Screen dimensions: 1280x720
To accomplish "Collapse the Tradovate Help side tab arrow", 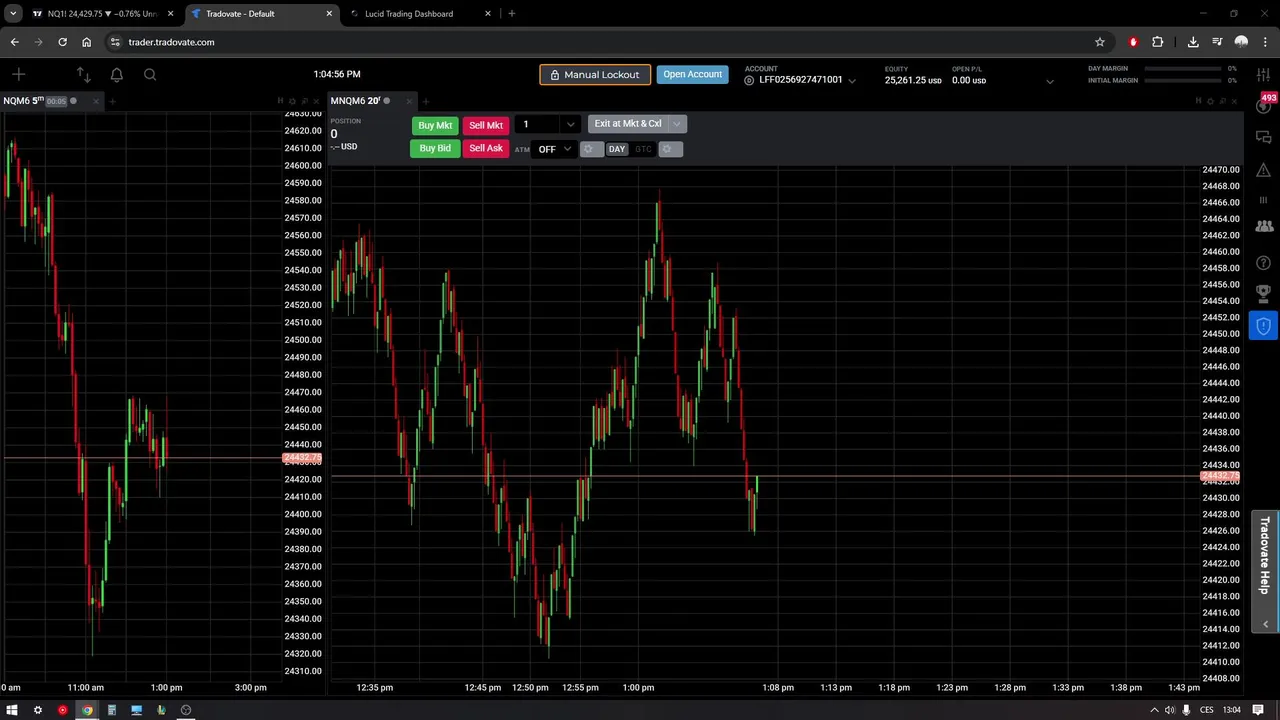I will (x=1265, y=624).
